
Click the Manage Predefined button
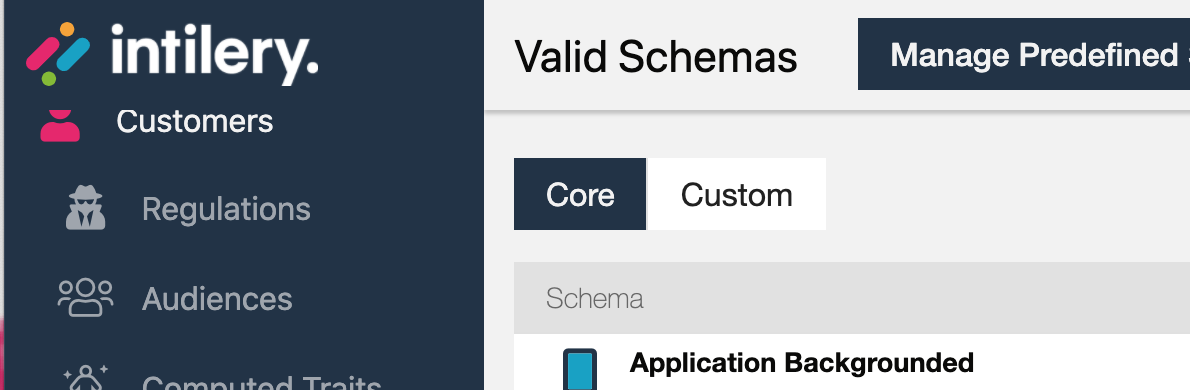point(1024,54)
